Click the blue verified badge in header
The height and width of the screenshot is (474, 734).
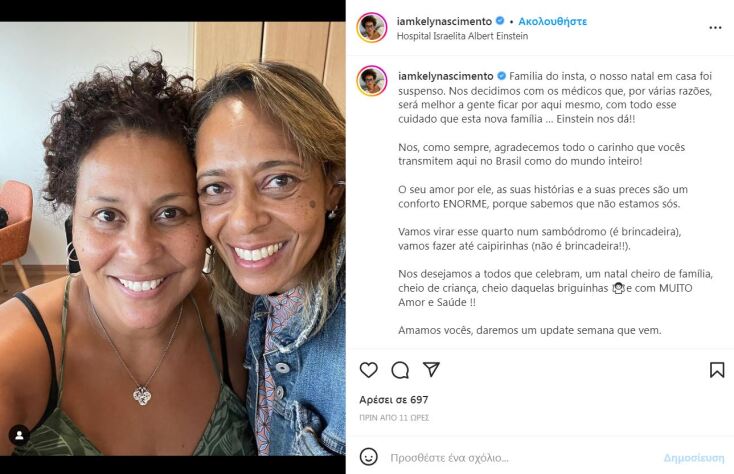pyautogui.click(x=500, y=21)
